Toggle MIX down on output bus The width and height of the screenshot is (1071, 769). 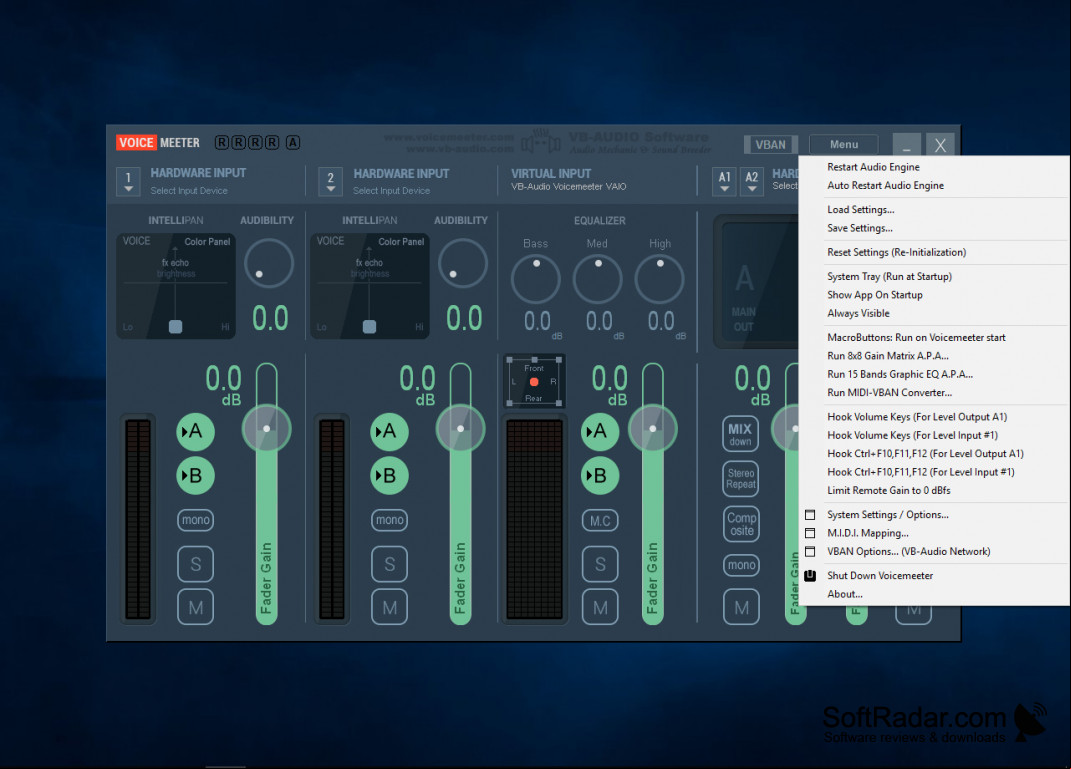point(740,434)
